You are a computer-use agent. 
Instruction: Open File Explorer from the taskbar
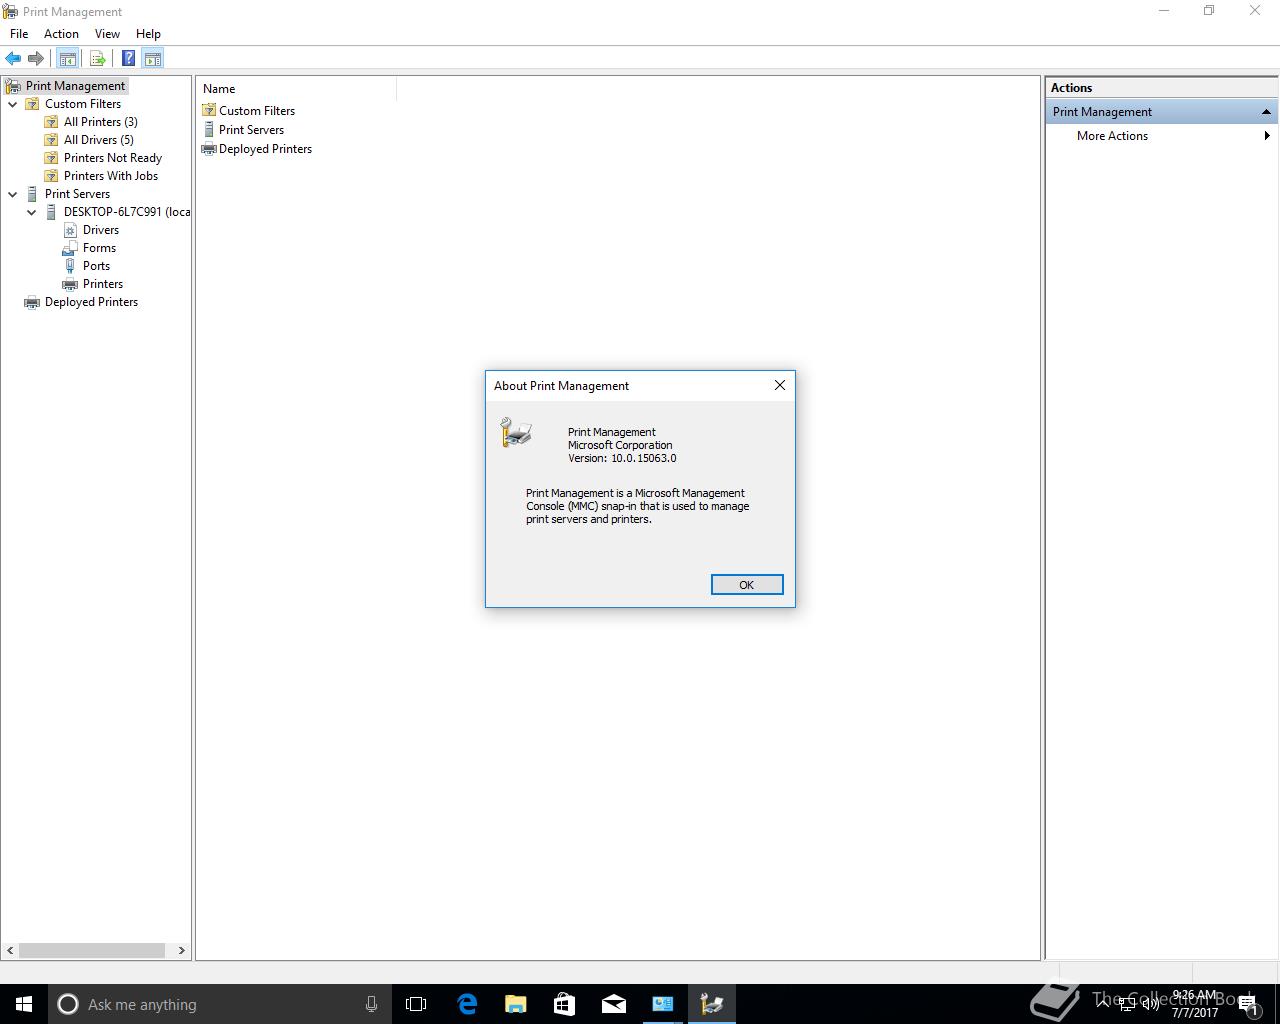click(516, 1004)
